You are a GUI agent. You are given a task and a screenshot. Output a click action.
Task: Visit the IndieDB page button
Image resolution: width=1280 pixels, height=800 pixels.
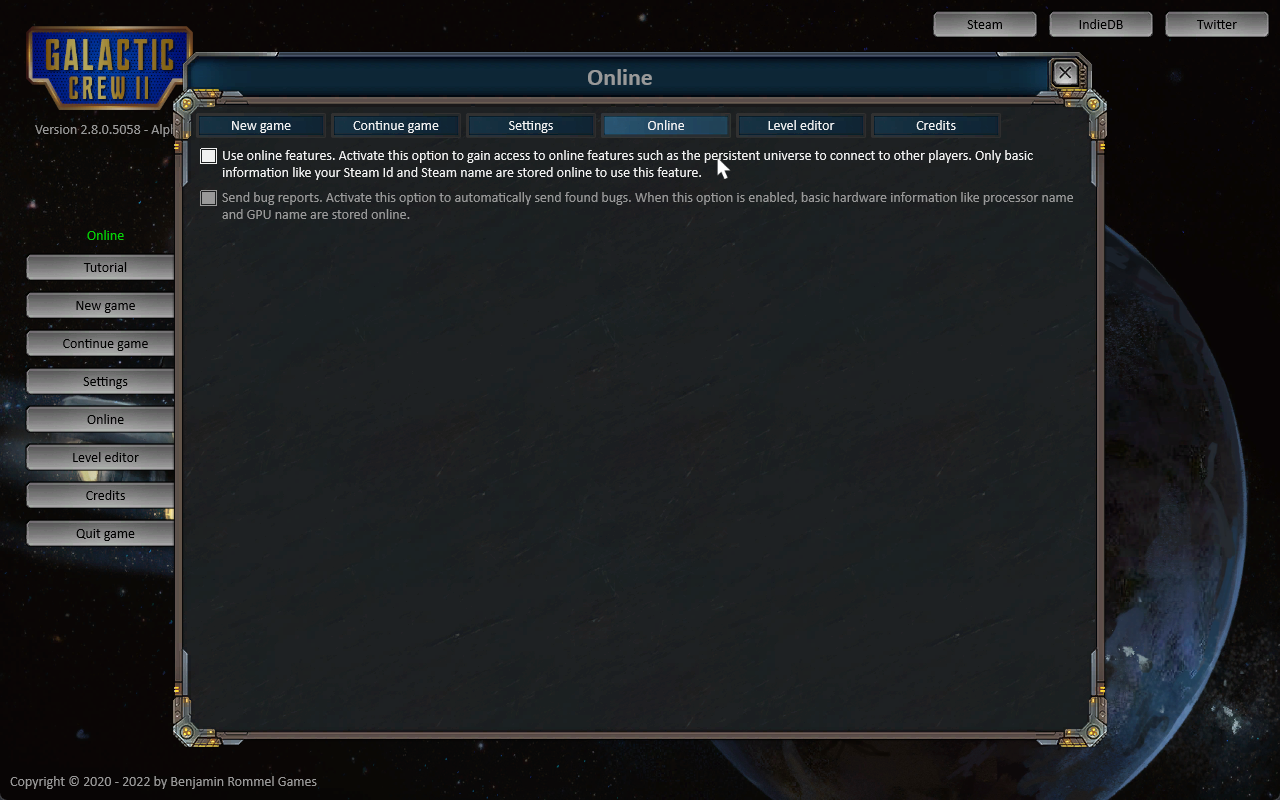(x=1101, y=24)
